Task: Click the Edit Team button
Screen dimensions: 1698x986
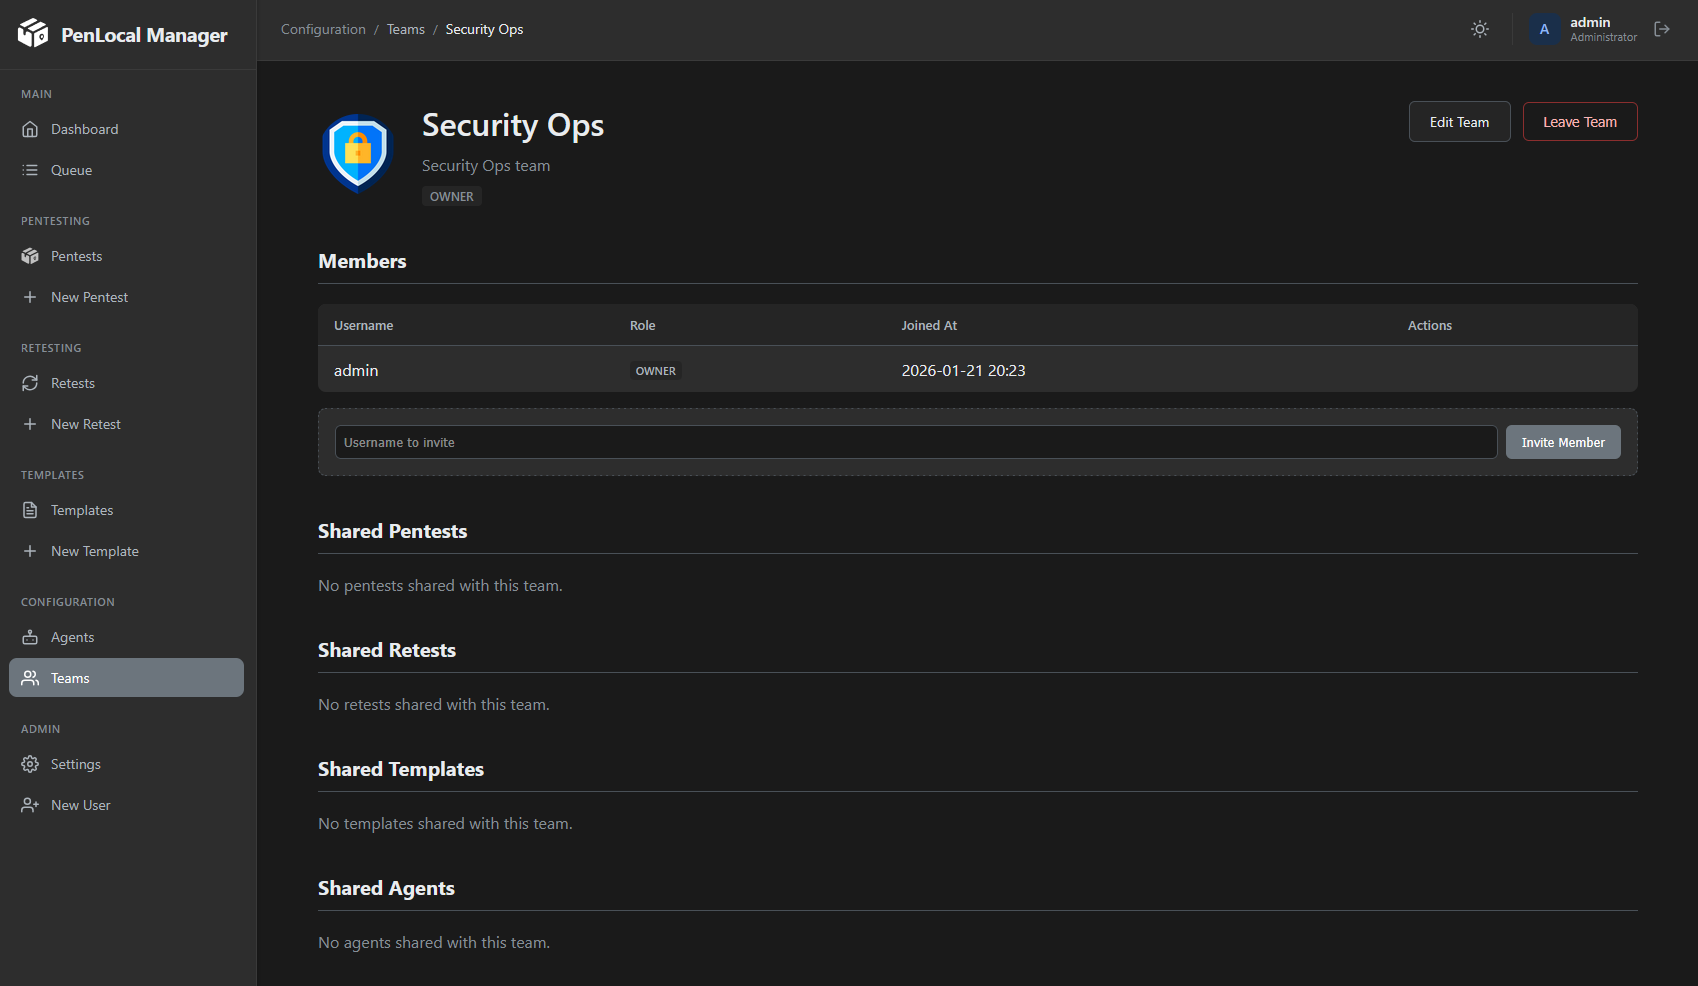Action: point(1459,121)
